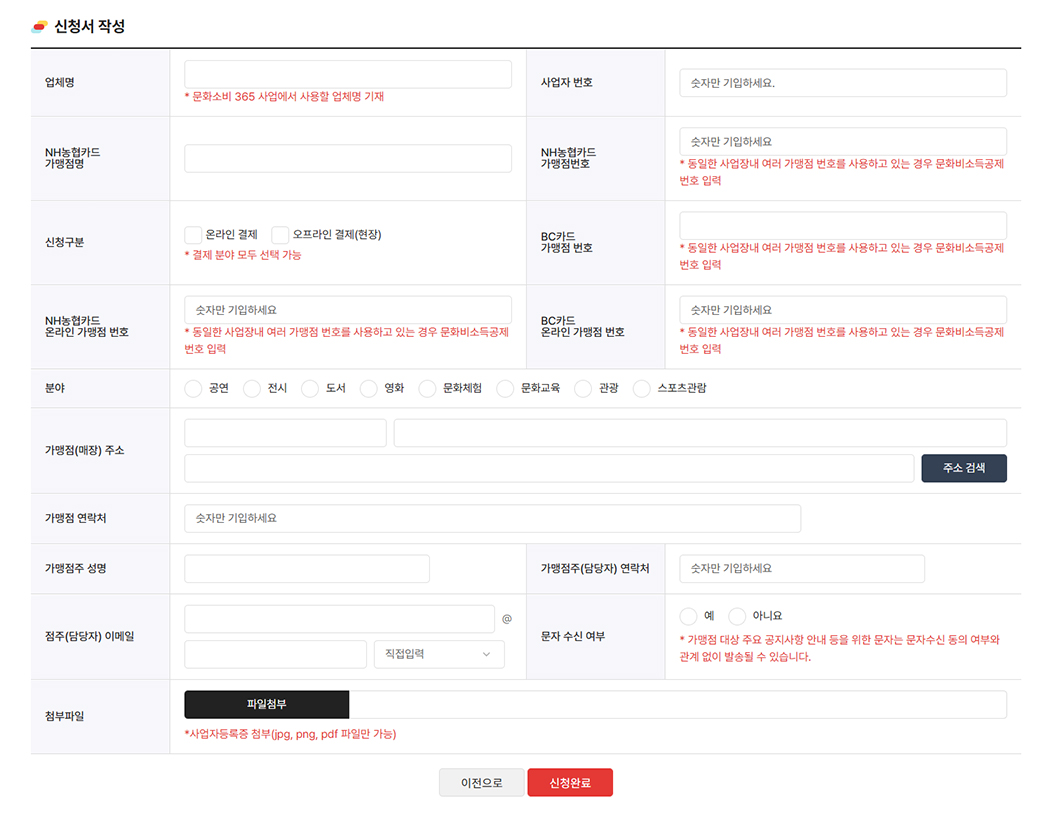This screenshot has height=818, width=1052.
Task: Choose 도서 as the field
Action: [x=310, y=388]
